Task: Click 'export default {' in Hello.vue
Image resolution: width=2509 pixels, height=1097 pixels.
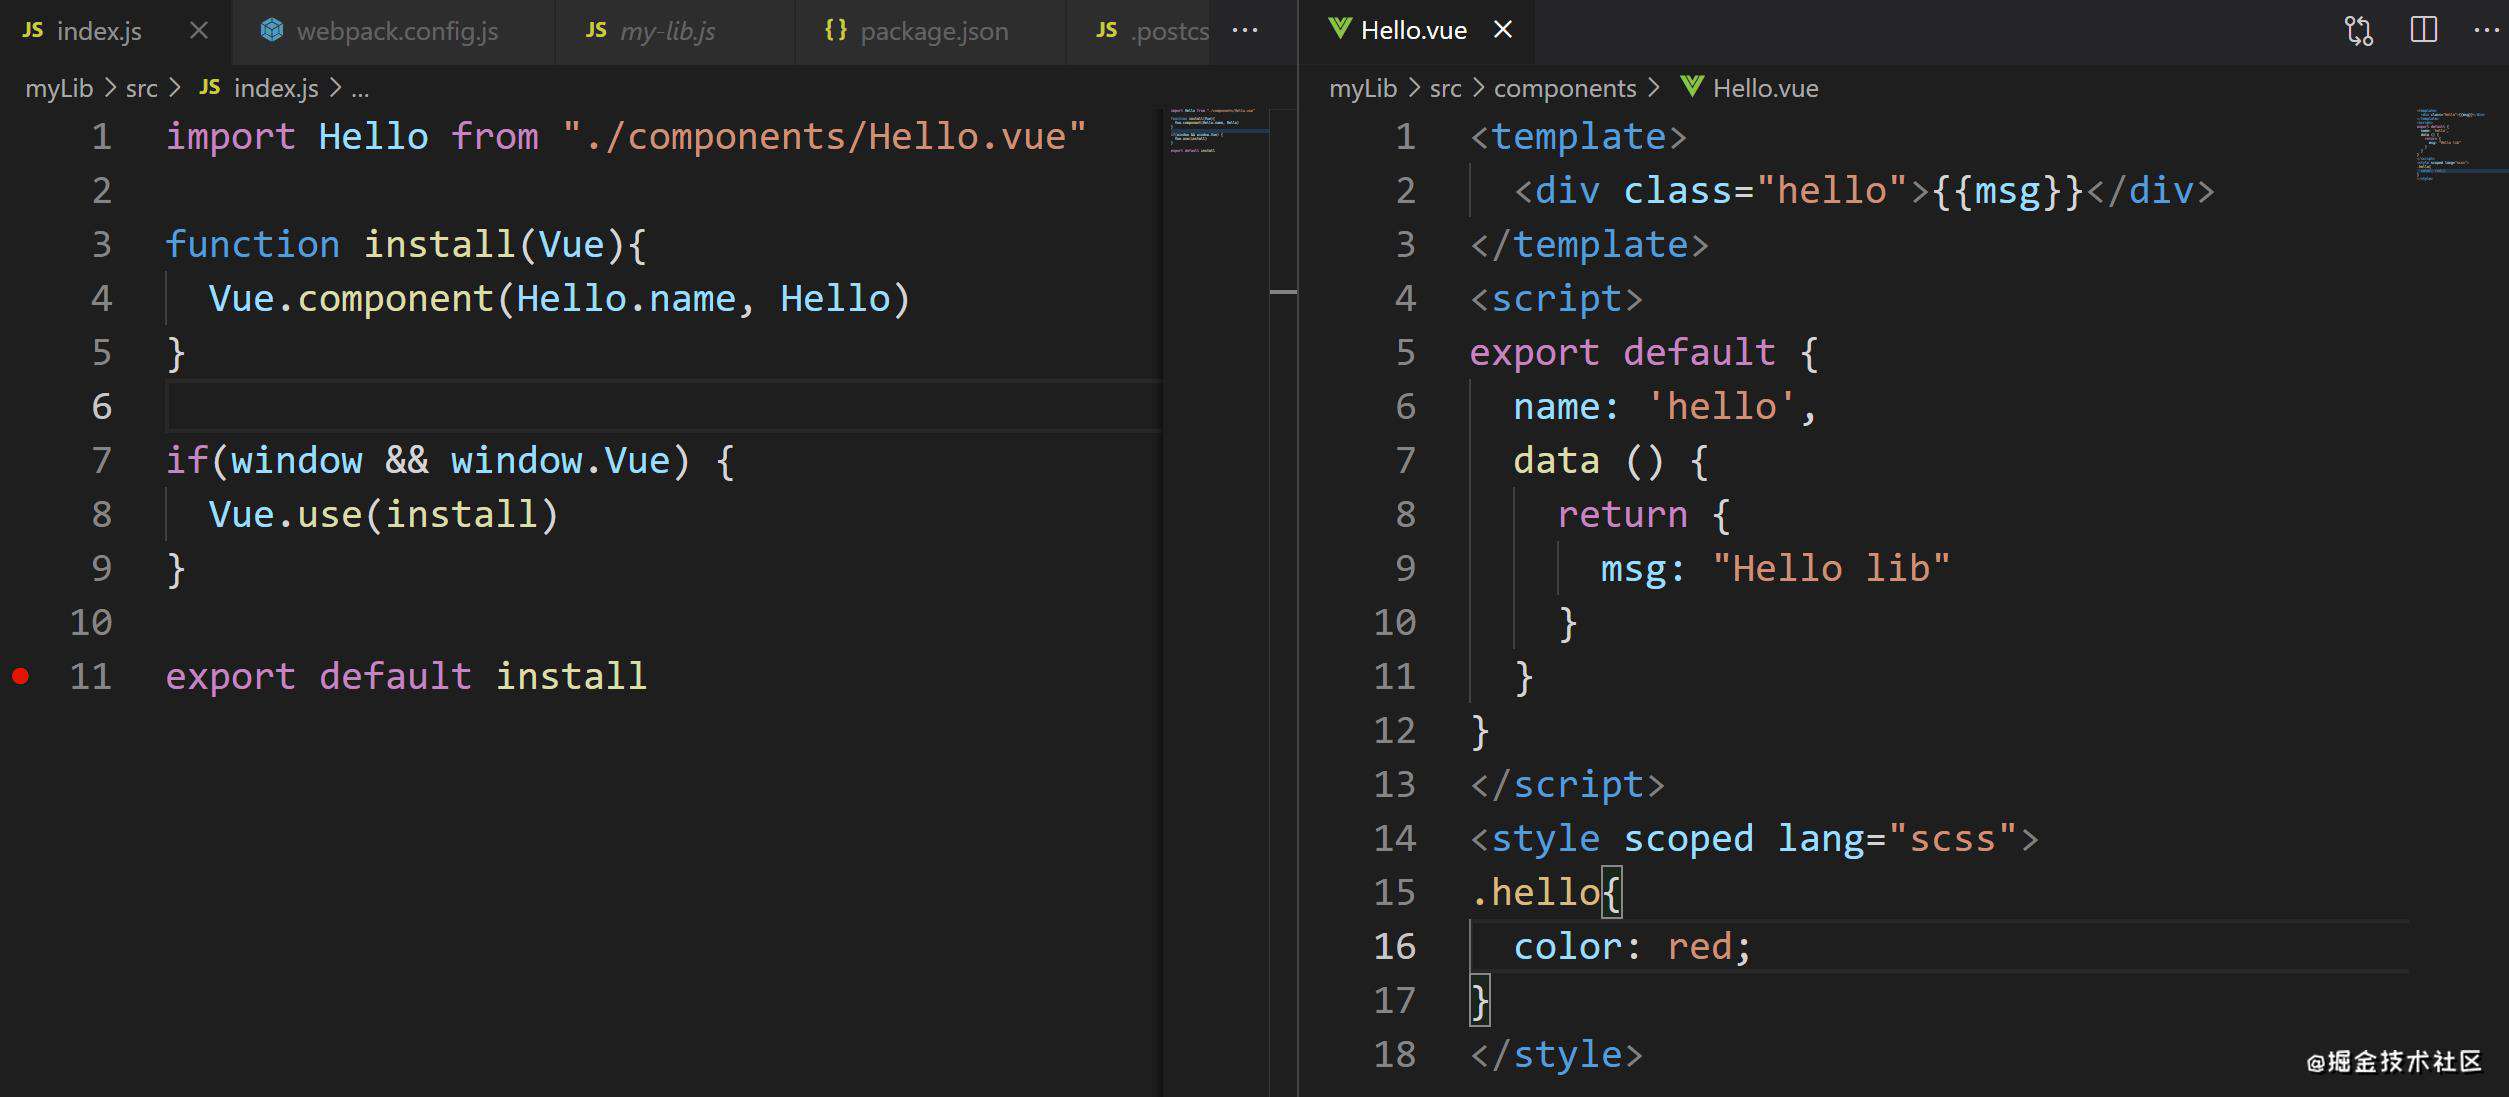Action: [x=1644, y=352]
